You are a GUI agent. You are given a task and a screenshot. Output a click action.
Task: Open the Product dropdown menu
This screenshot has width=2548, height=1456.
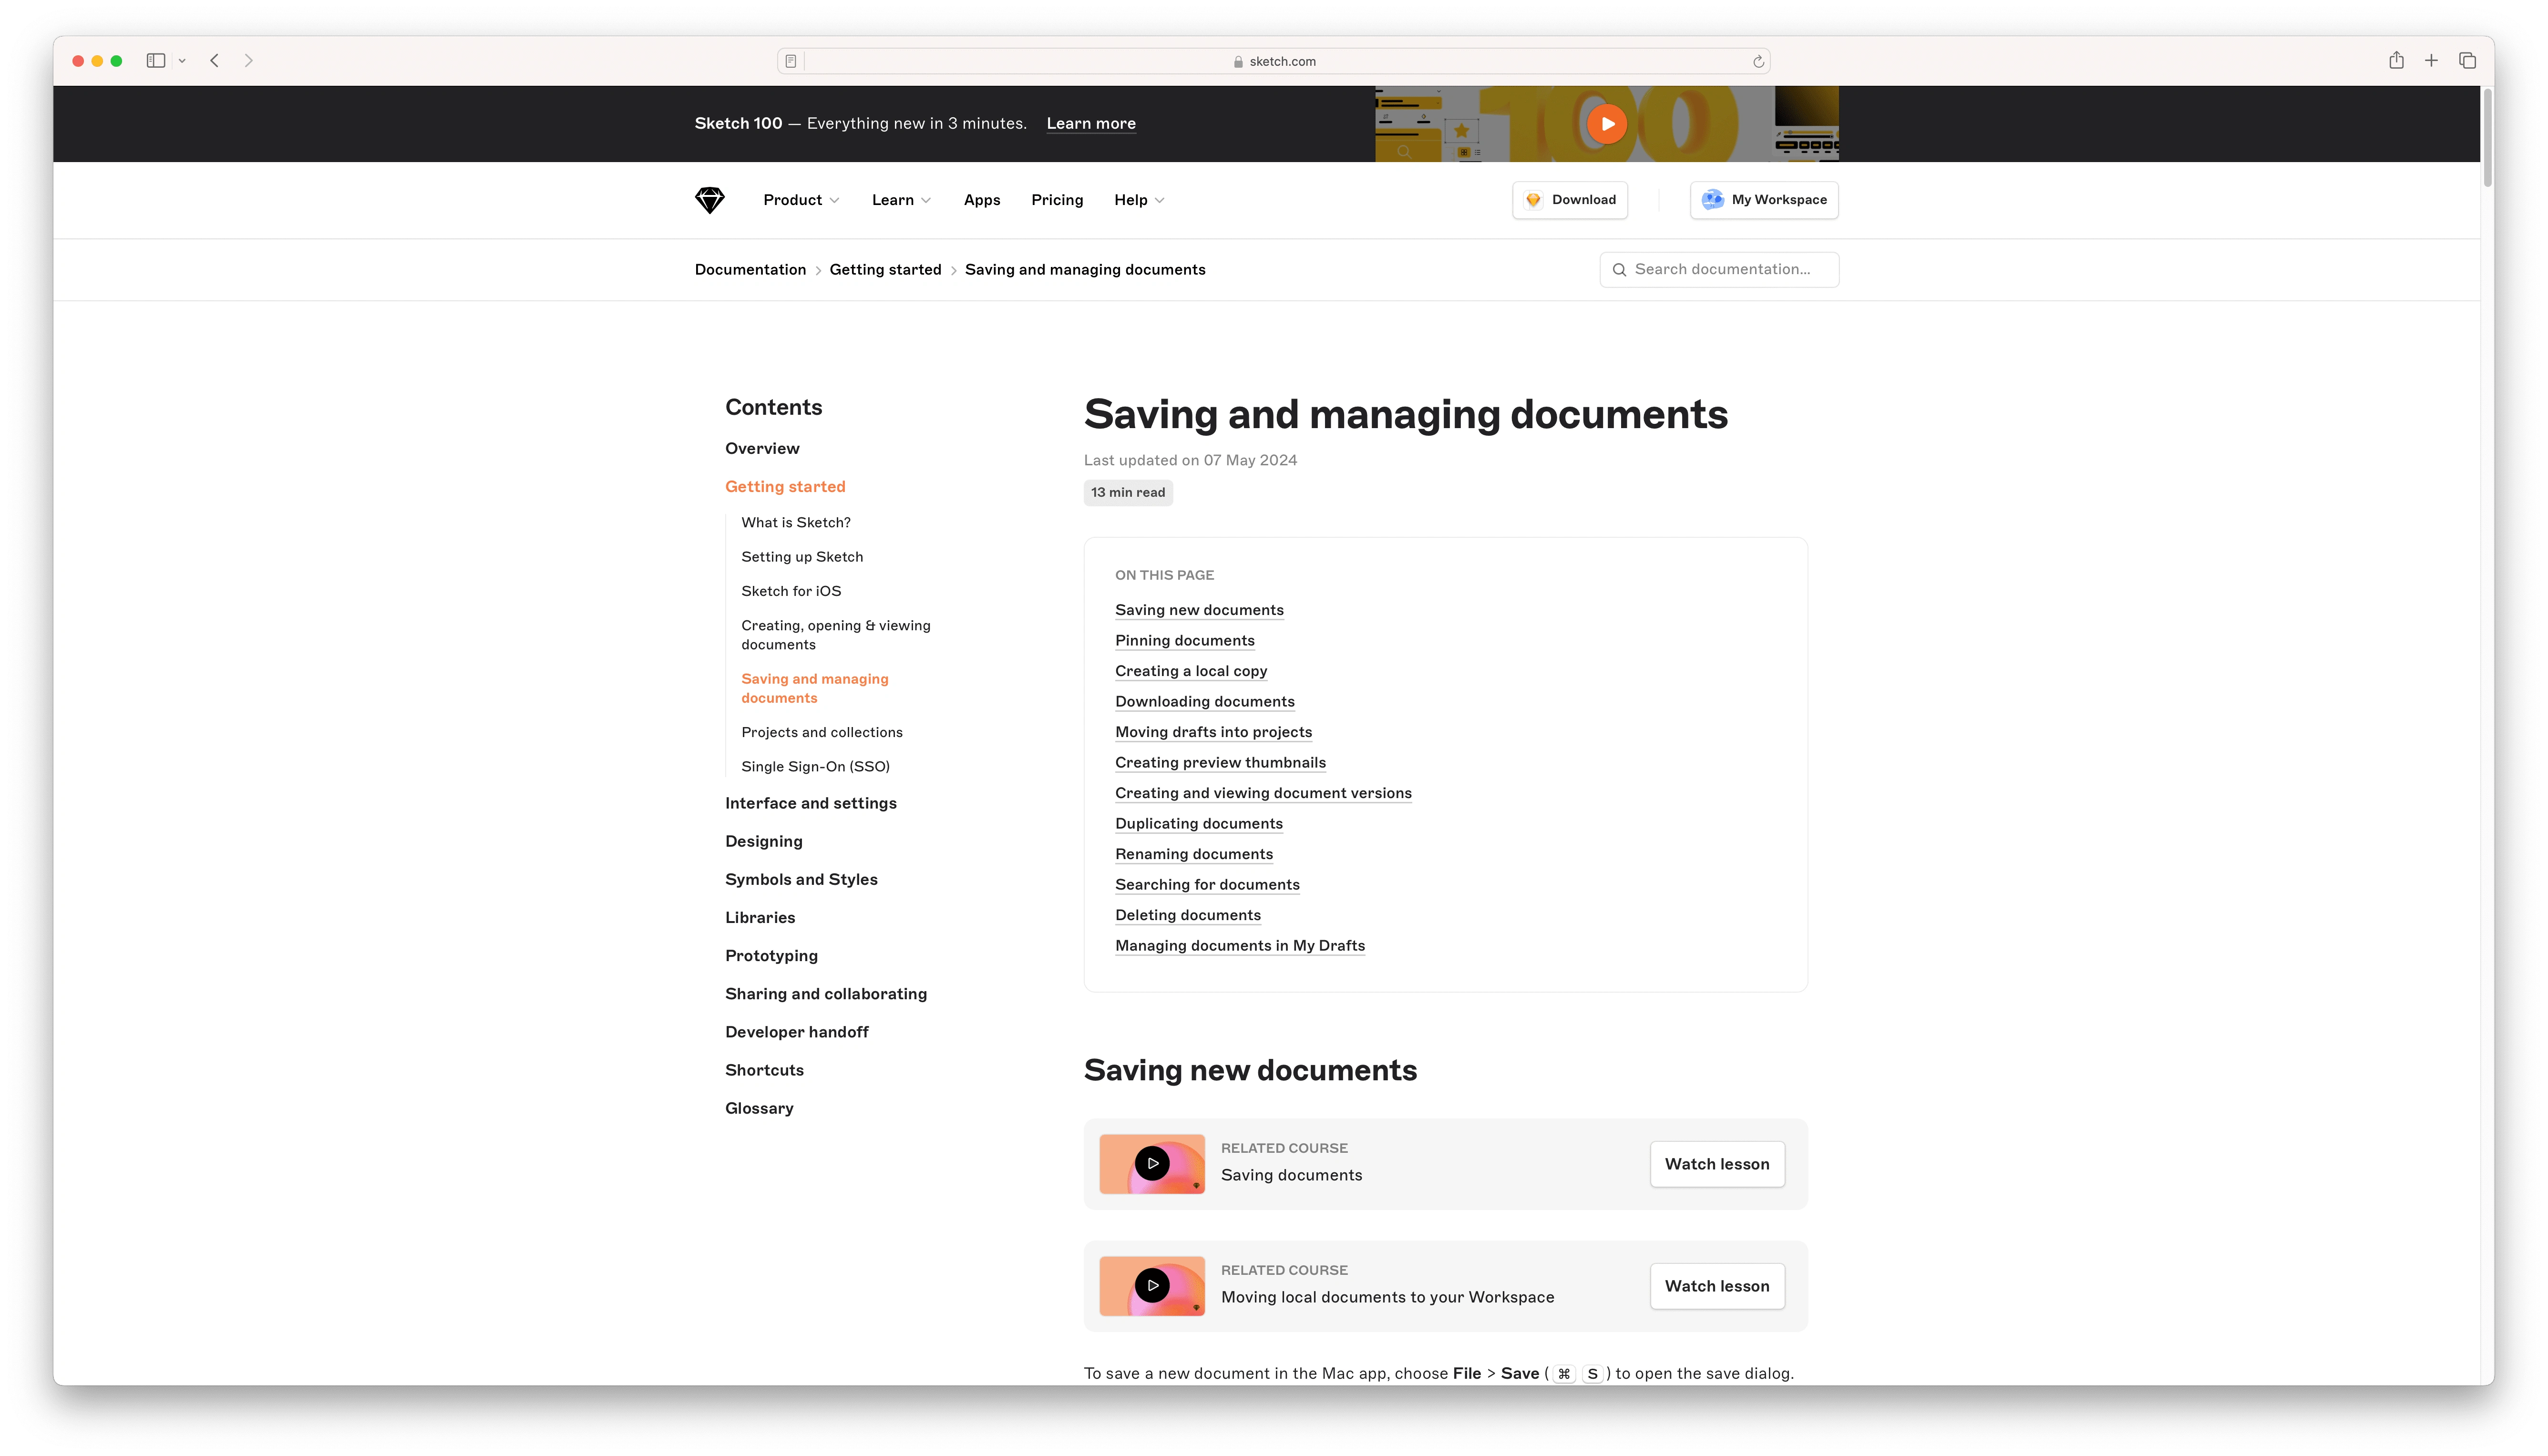[x=801, y=200]
